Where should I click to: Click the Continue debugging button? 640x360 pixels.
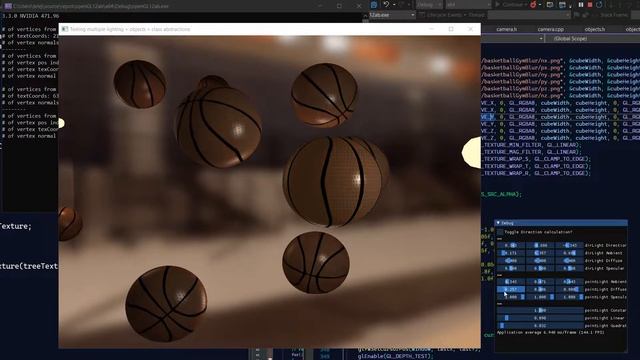pyautogui.click(x=512, y=5)
